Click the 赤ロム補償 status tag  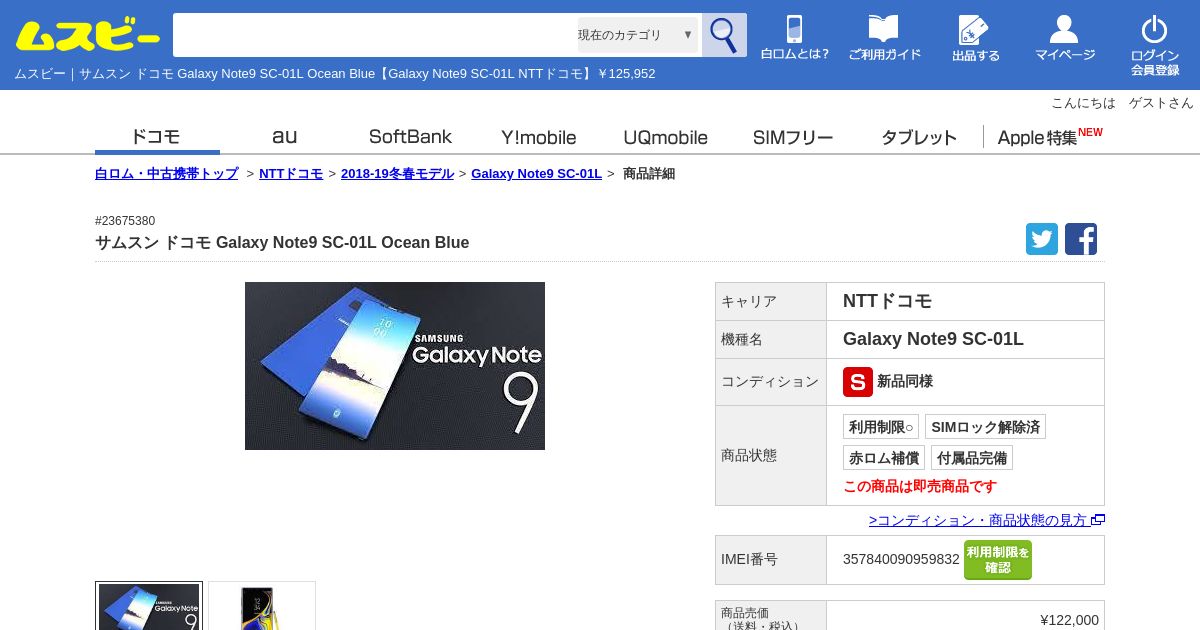click(884, 458)
